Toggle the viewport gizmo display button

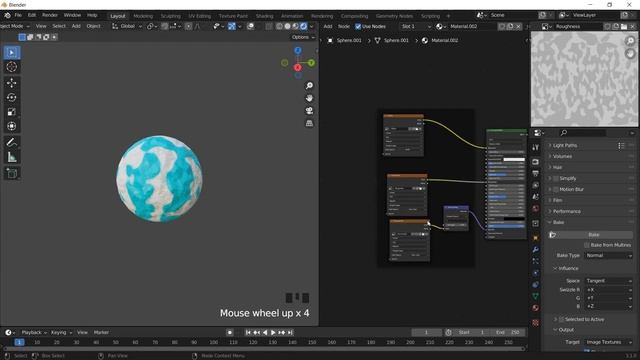click(232, 26)
